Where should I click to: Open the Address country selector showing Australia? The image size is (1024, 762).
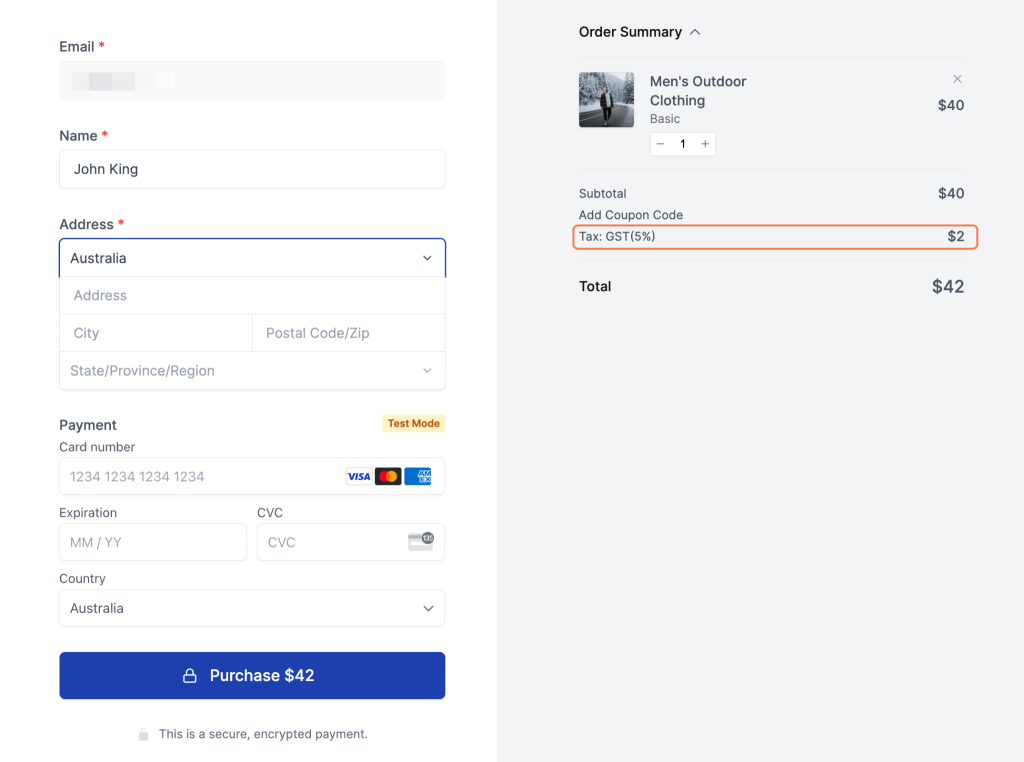tap(252, 257)
